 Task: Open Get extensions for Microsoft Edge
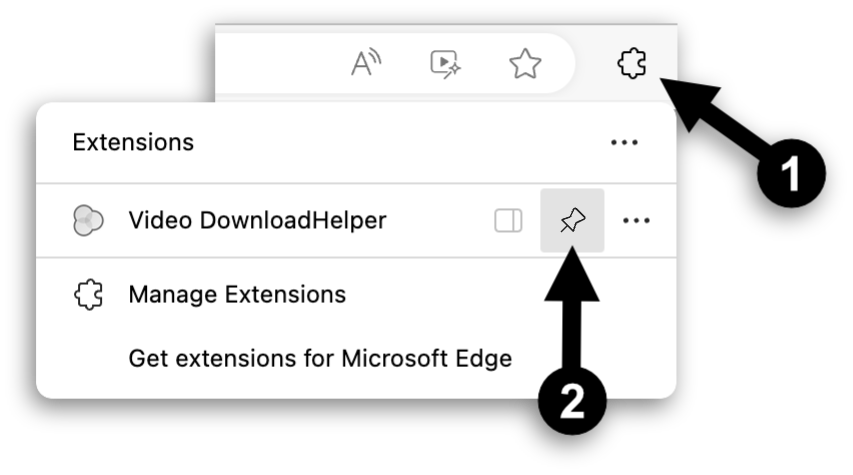320,357
